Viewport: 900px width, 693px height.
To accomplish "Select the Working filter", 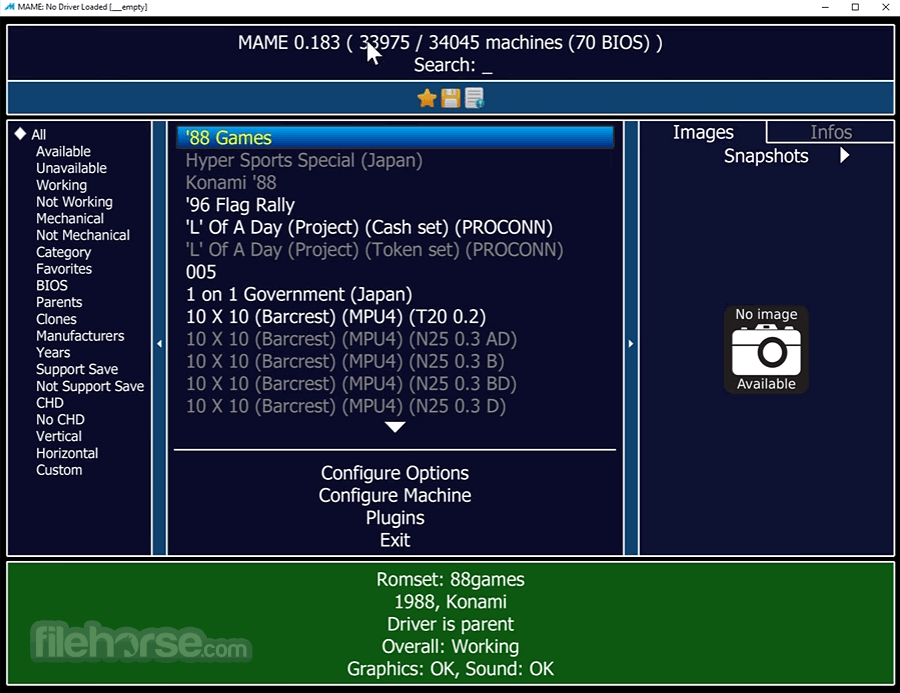I will coord(61,185).
